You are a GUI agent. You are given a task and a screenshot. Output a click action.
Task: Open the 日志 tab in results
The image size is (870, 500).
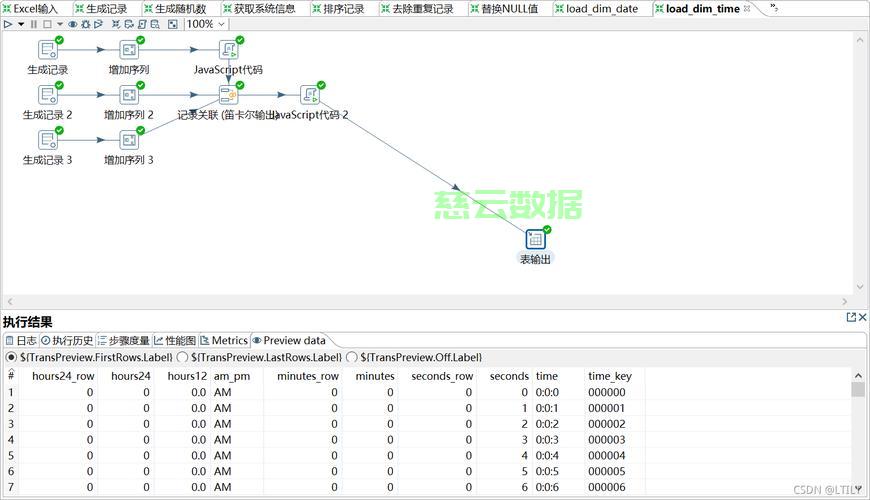point(21,340)
